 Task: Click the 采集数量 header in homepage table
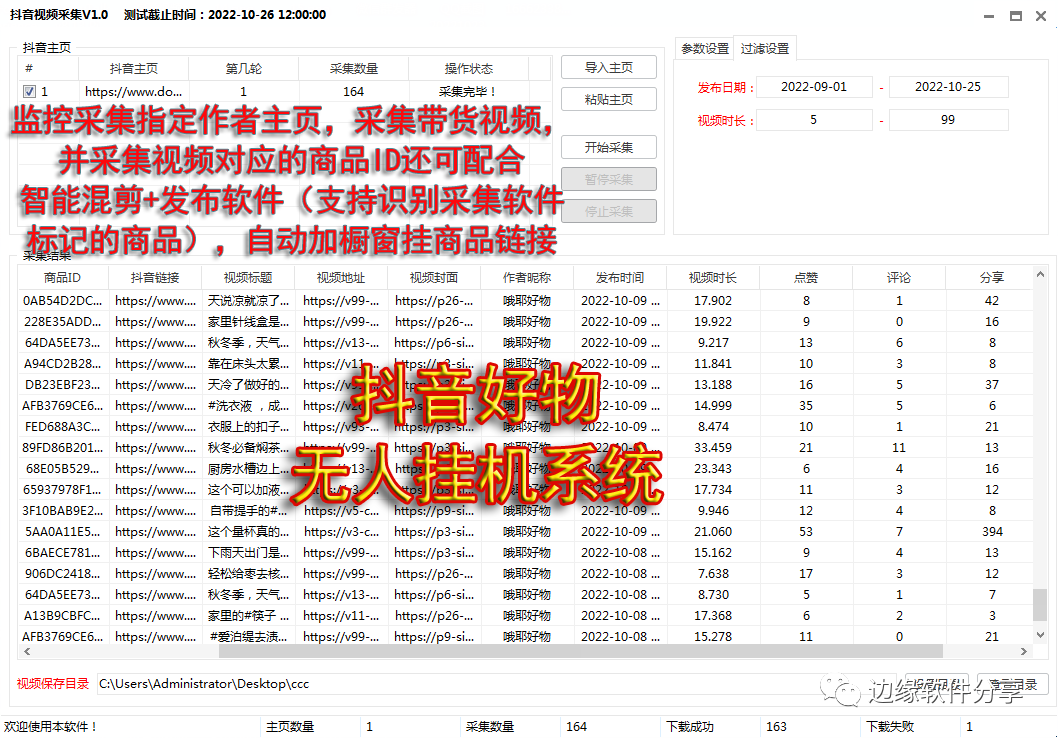click(x=354, y=68)
